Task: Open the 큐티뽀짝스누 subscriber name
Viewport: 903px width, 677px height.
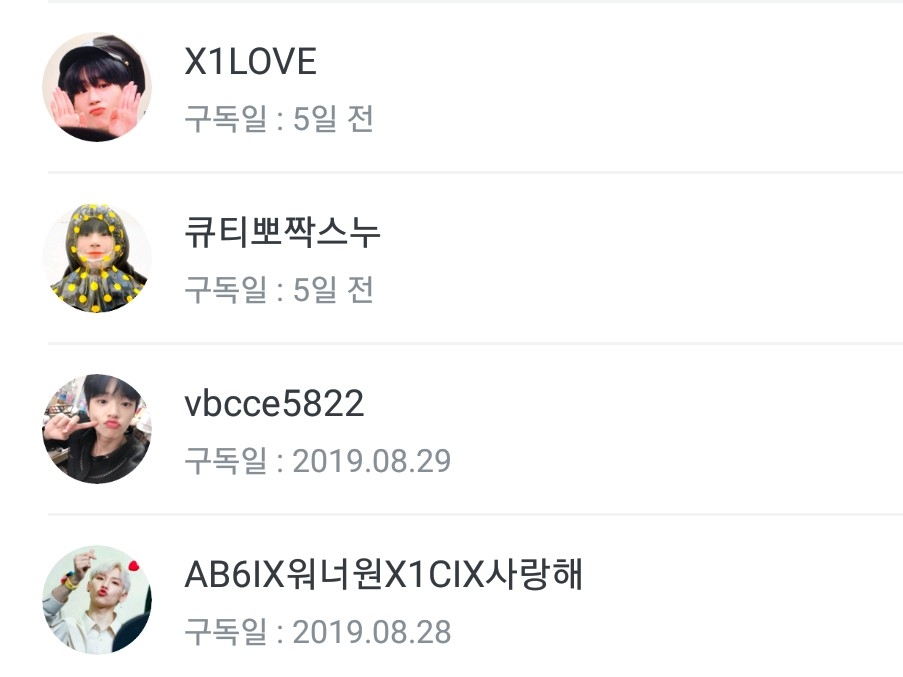Action: (282, 232)
